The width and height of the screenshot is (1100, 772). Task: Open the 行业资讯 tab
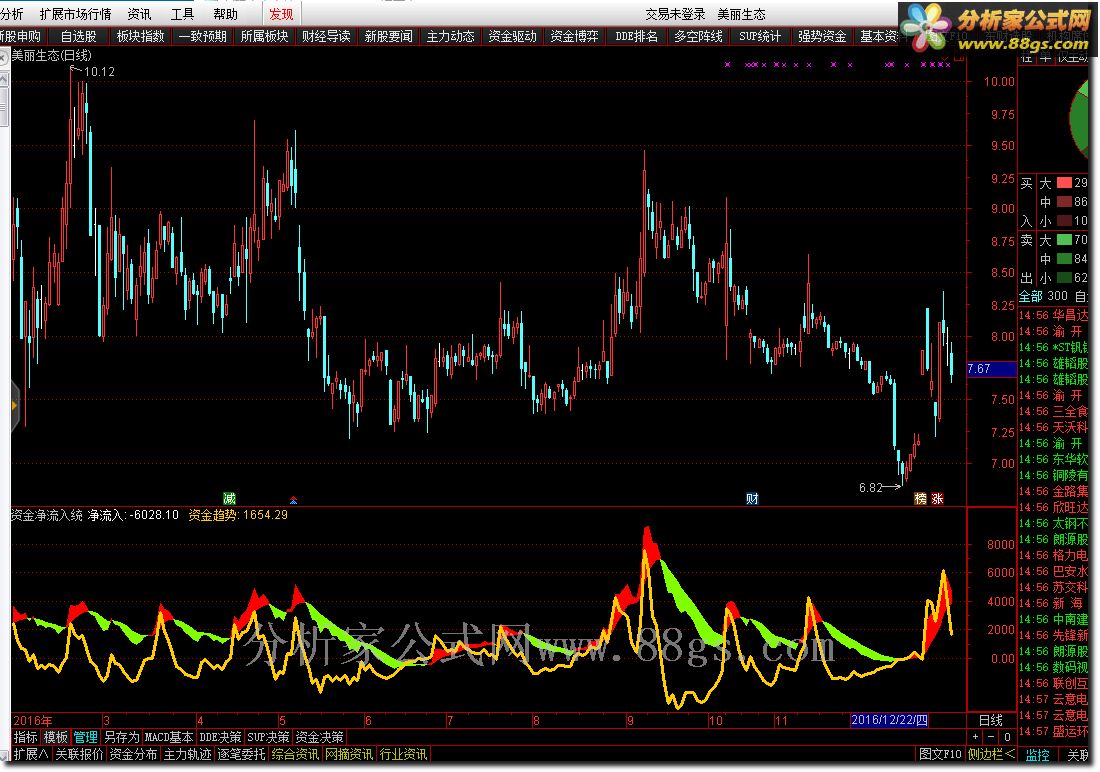tap(403, 754)
